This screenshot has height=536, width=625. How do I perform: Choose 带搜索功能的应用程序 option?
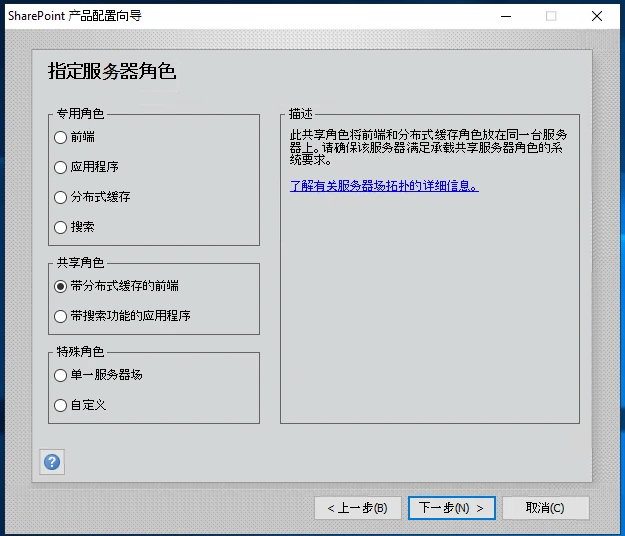60,316
